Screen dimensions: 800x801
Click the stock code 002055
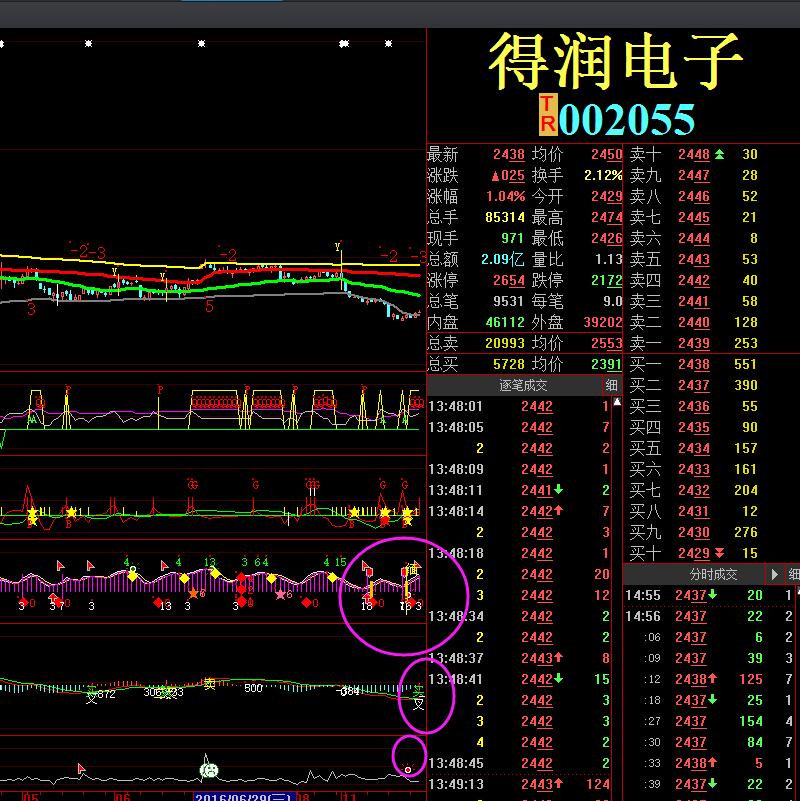coord(627,119)
